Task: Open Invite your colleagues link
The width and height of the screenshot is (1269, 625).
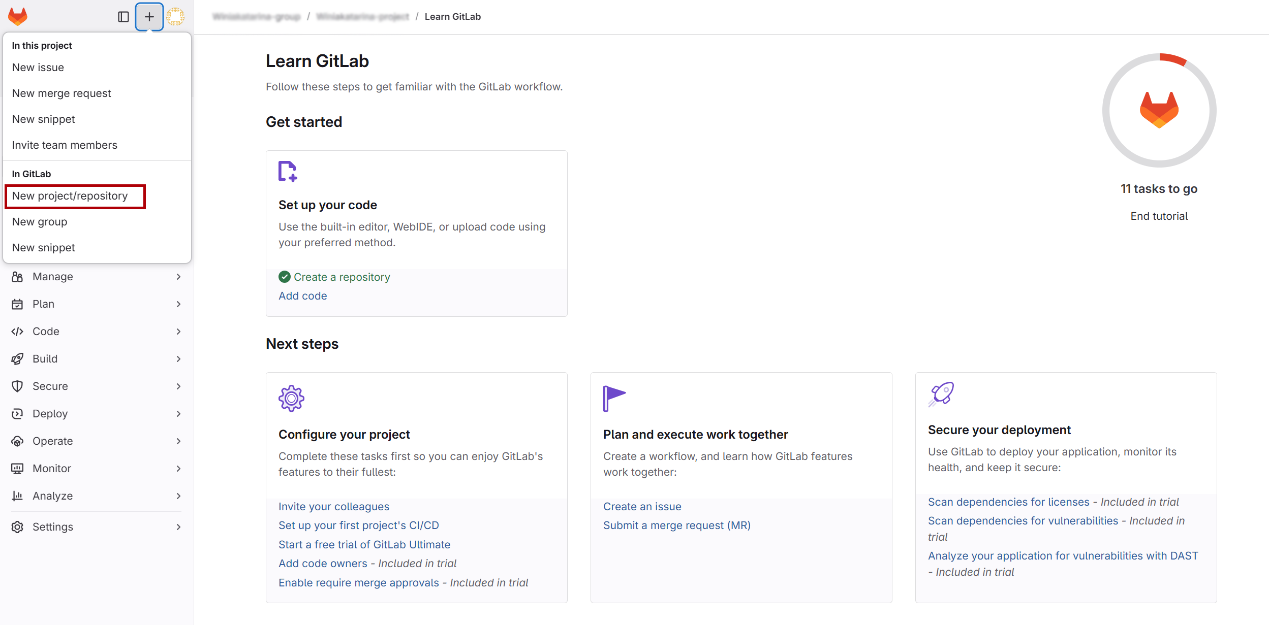Action: coord(334,507)
